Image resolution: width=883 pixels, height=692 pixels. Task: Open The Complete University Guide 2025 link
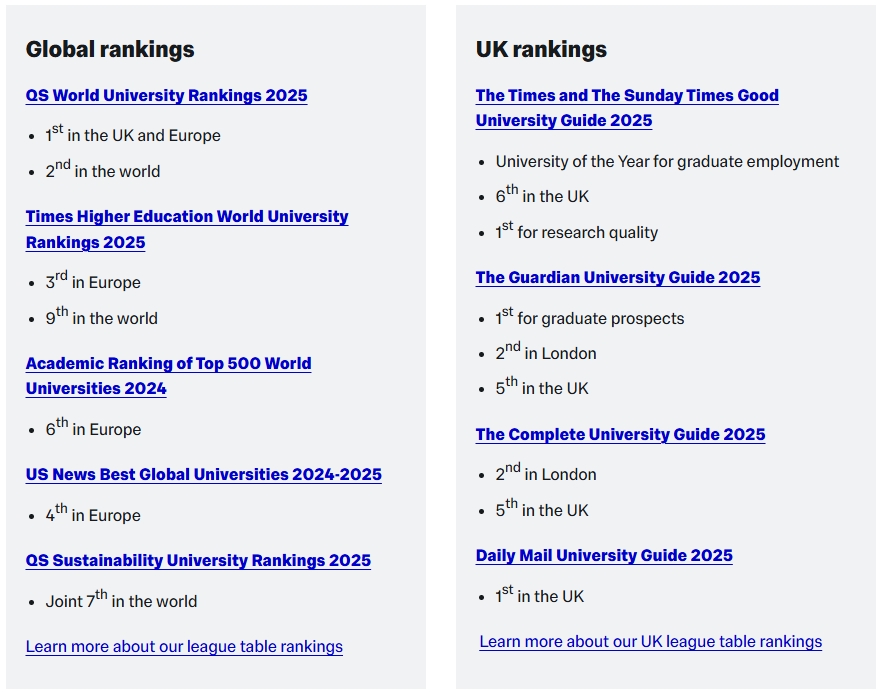(x=620, y=434)
